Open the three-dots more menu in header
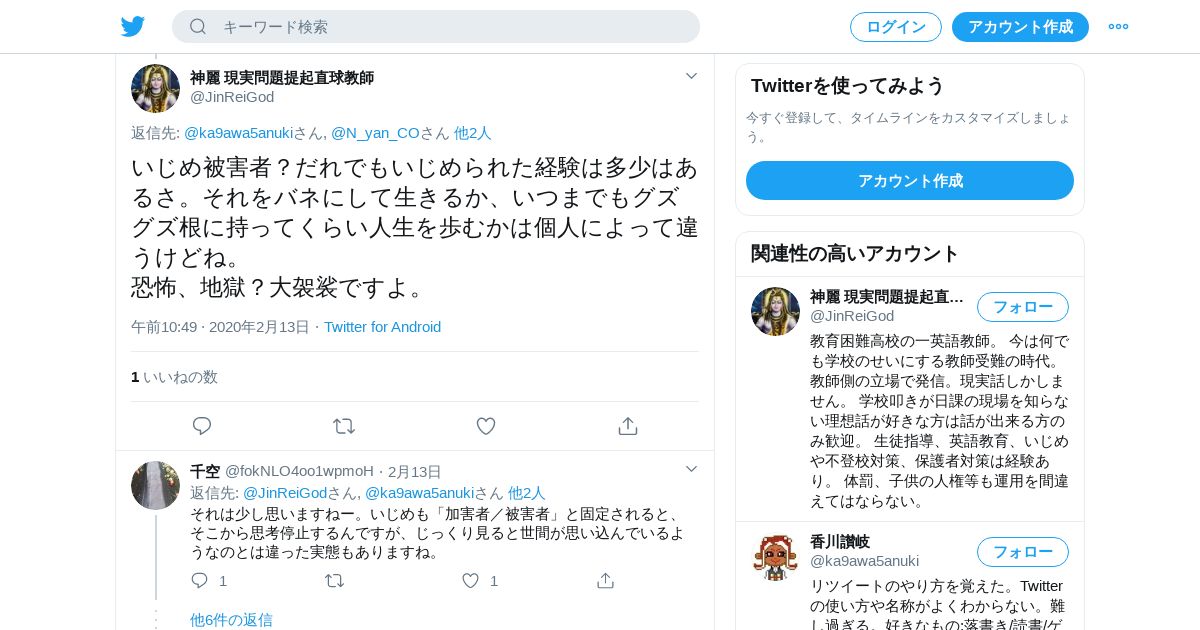The width and height of the screenshot is (1200, 630). (x=1118, y=27)
